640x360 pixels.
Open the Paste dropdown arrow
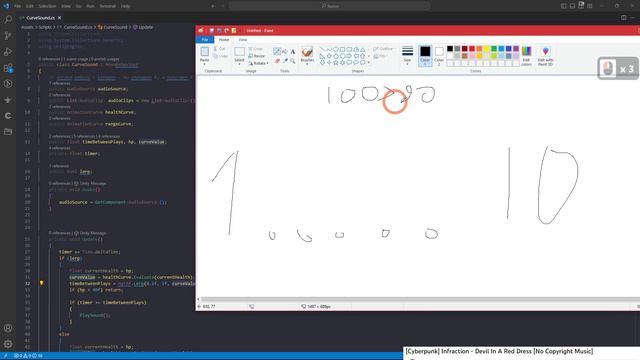pyautogui.click(x=204, y=64)
